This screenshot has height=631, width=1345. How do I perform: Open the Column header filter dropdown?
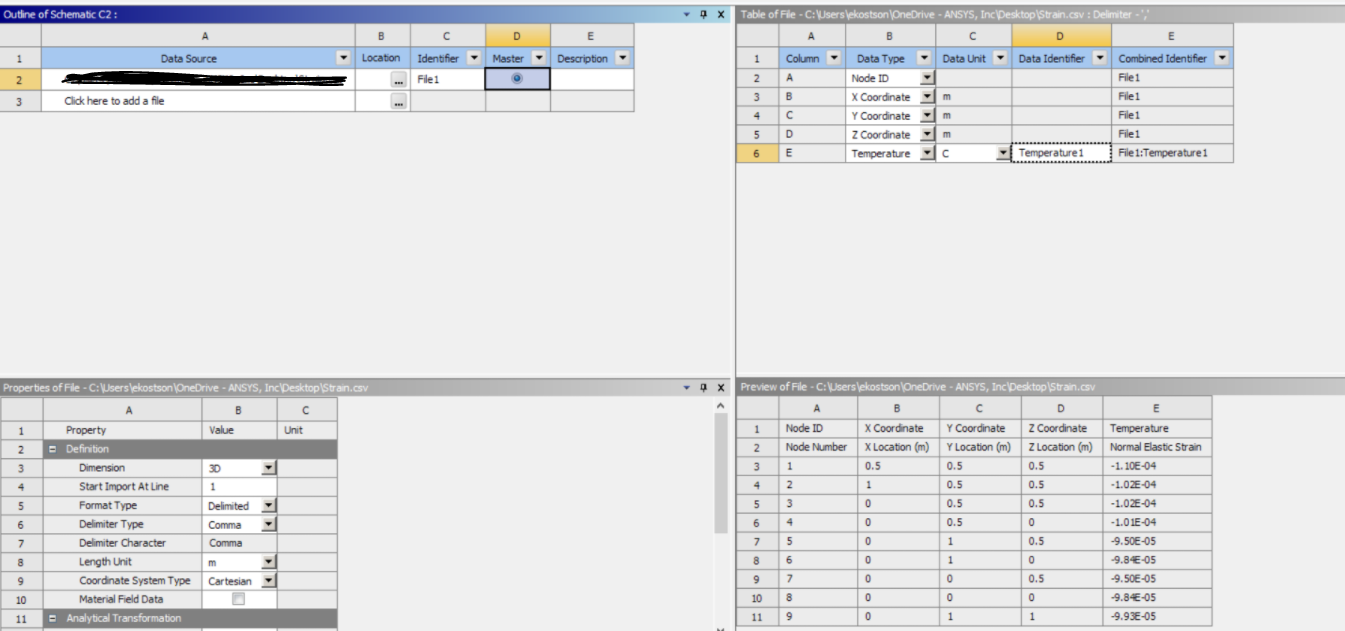[x=833, y=58]
